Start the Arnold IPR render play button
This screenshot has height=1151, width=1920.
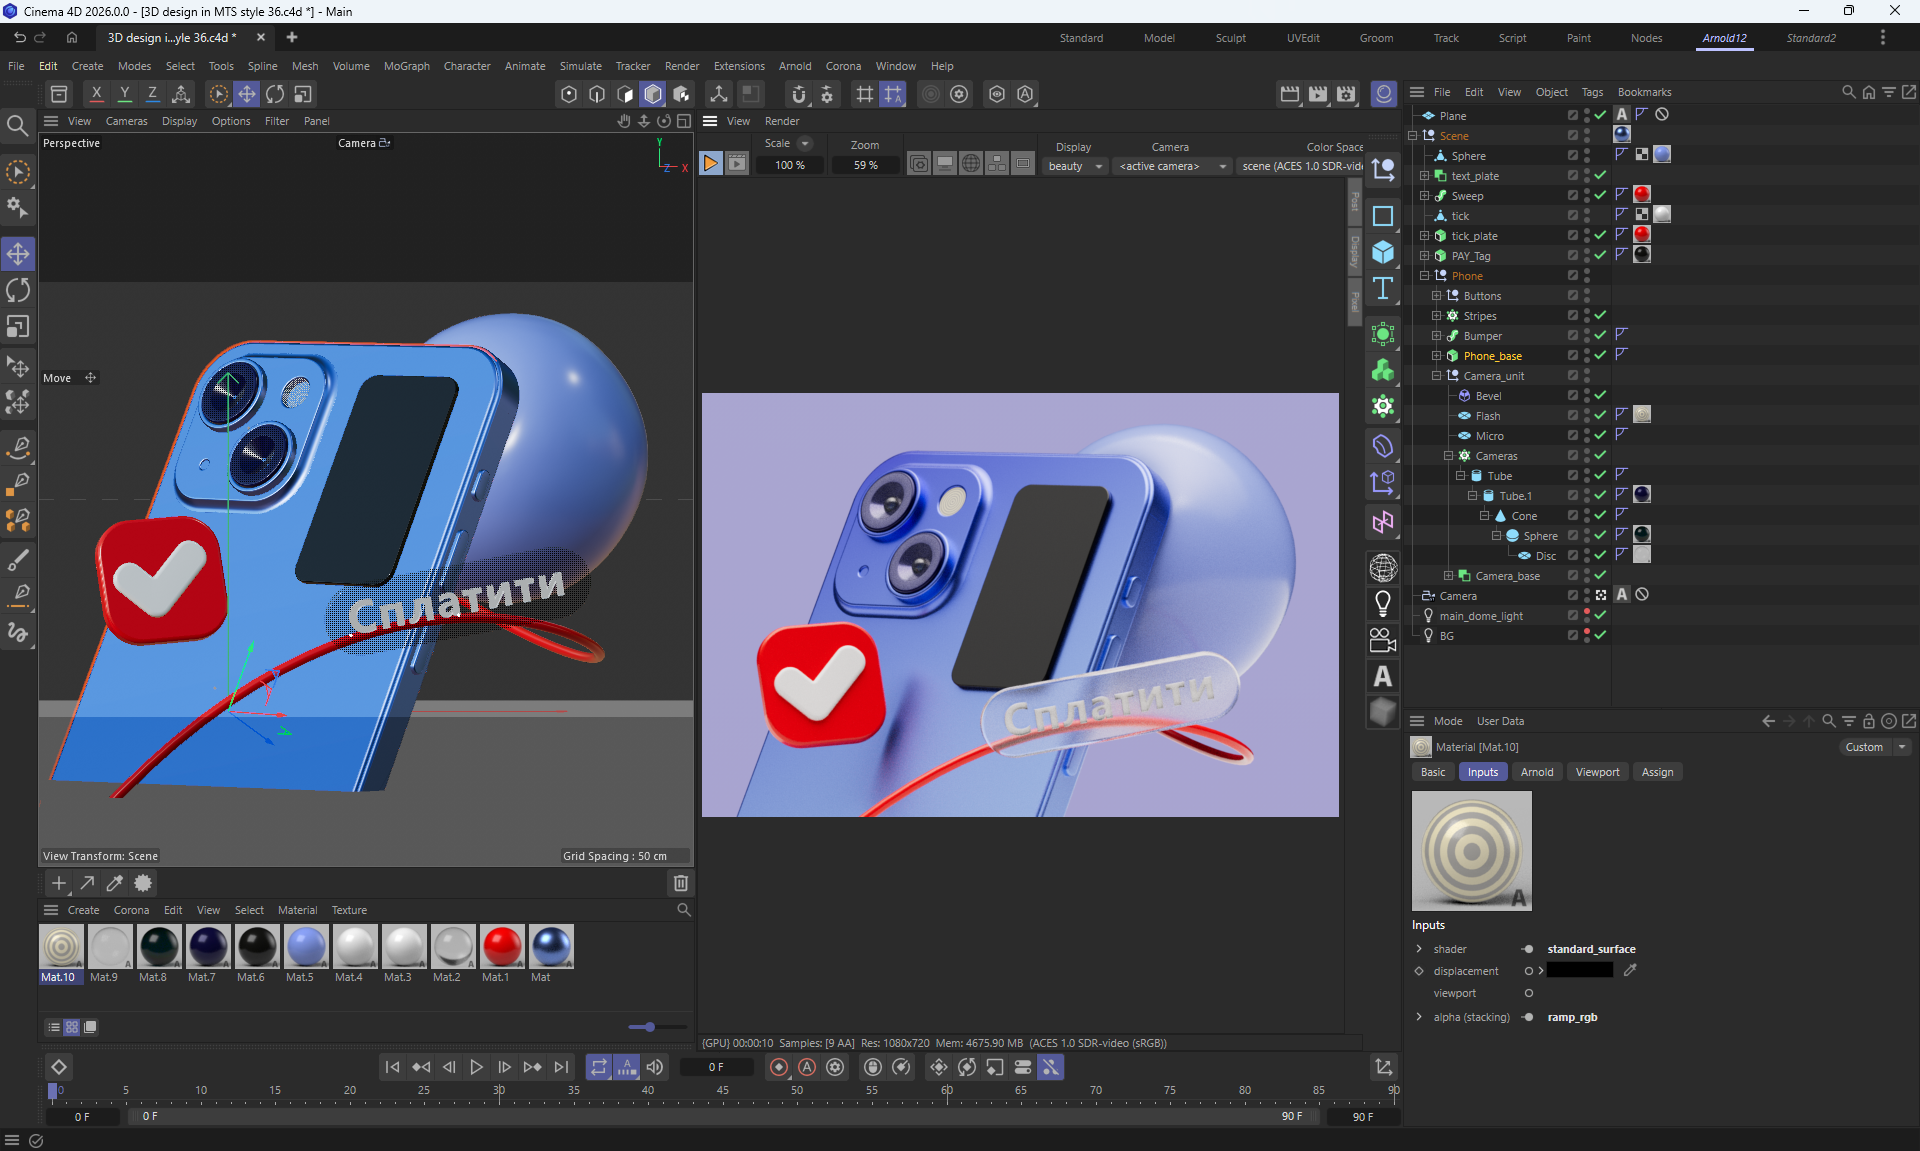[710, 163]
